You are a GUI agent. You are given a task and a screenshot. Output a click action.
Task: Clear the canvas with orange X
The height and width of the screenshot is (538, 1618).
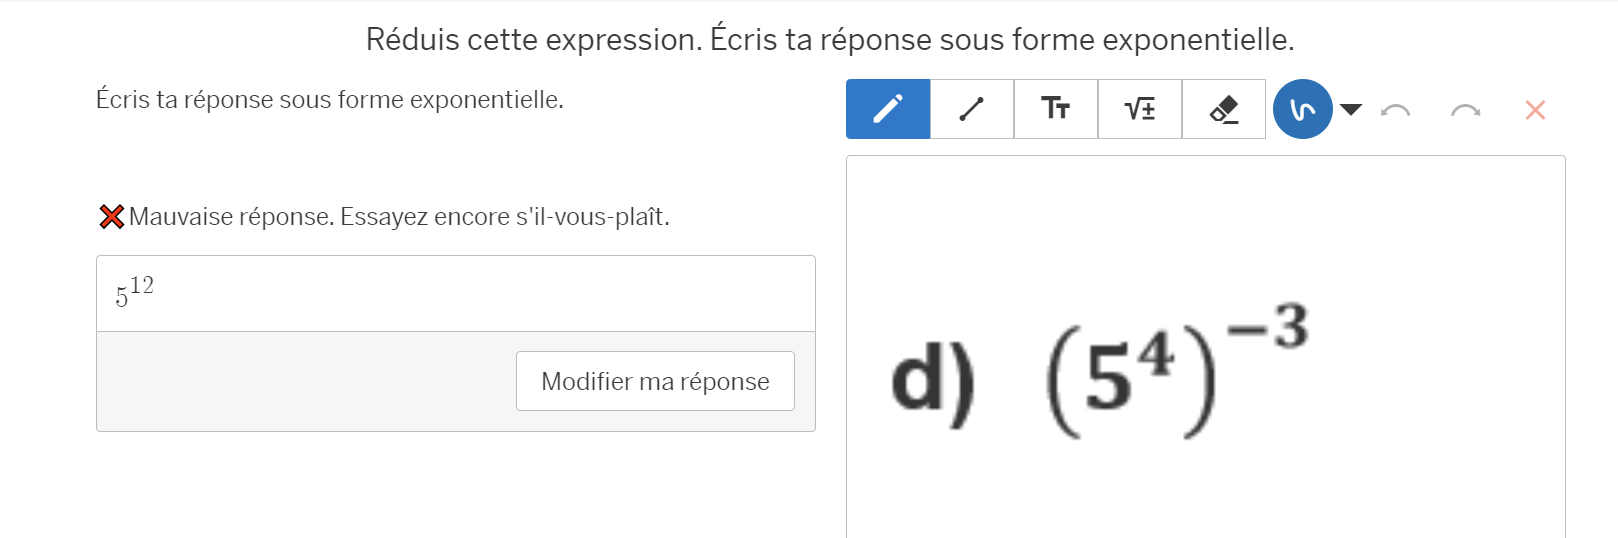(x=1535, y=110)
